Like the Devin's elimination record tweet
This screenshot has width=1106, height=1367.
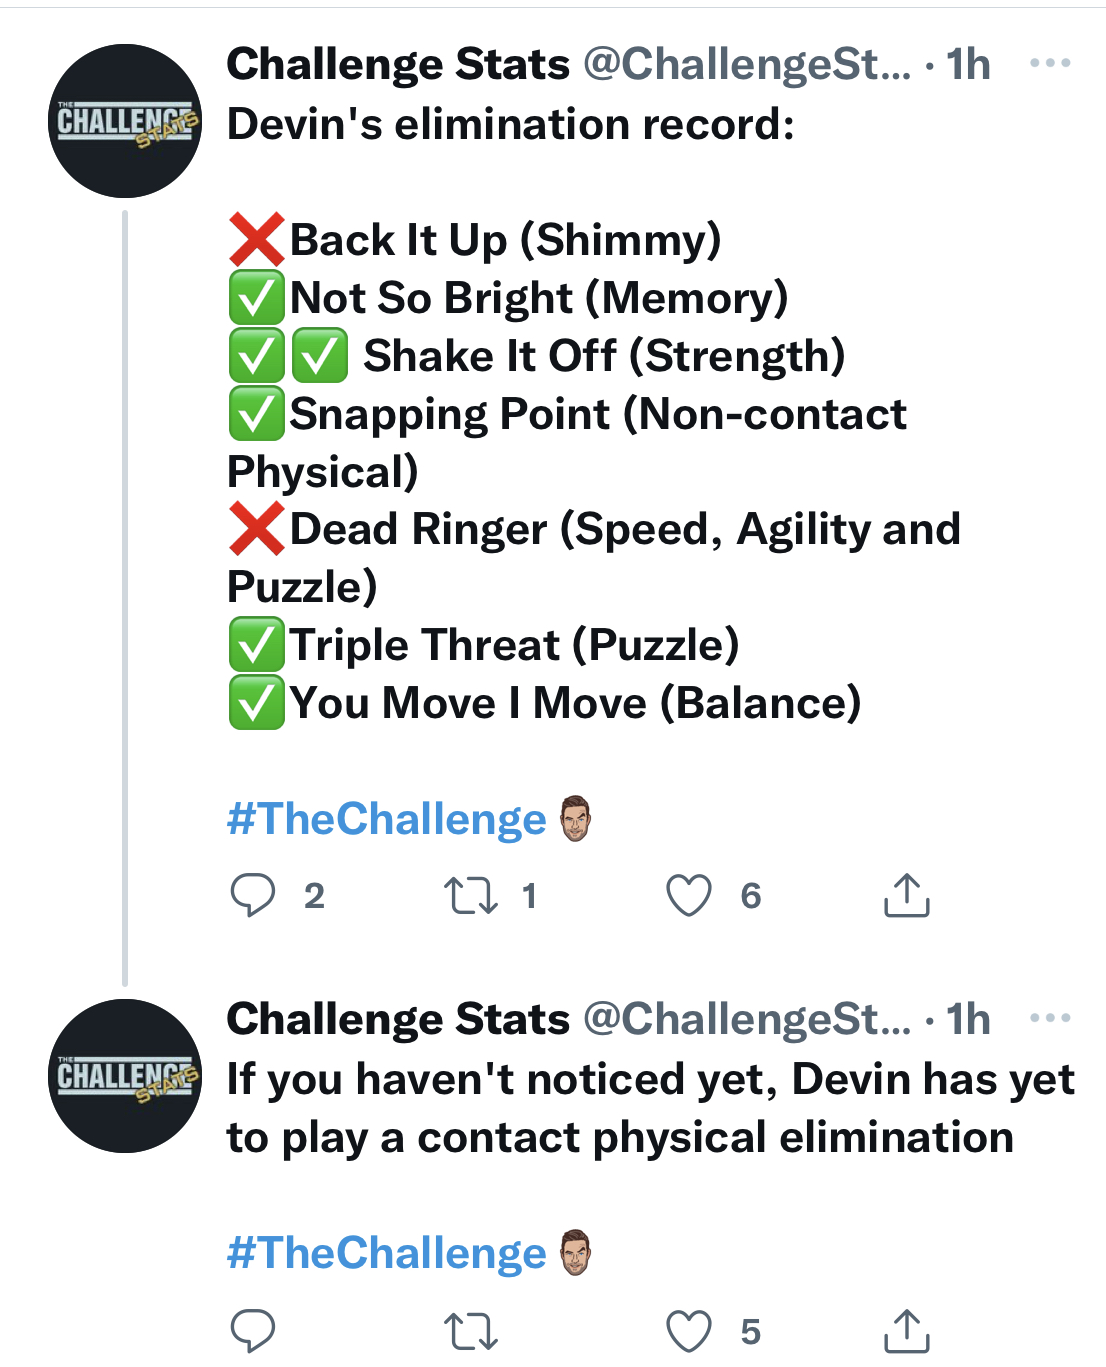(x=689, y=895)
